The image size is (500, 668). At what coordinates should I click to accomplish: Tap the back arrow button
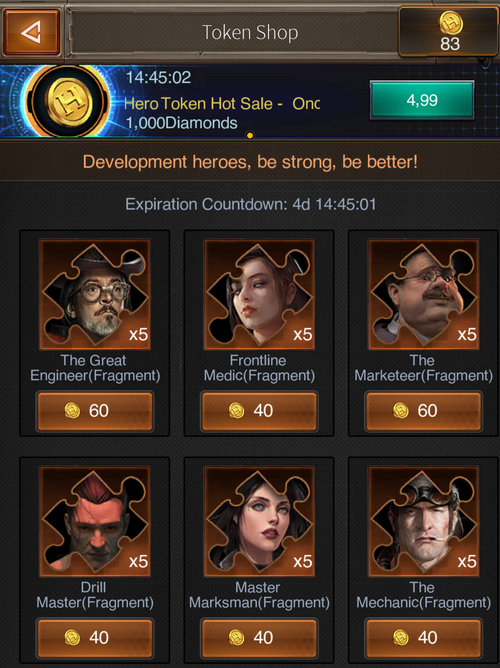coord(31,32)
